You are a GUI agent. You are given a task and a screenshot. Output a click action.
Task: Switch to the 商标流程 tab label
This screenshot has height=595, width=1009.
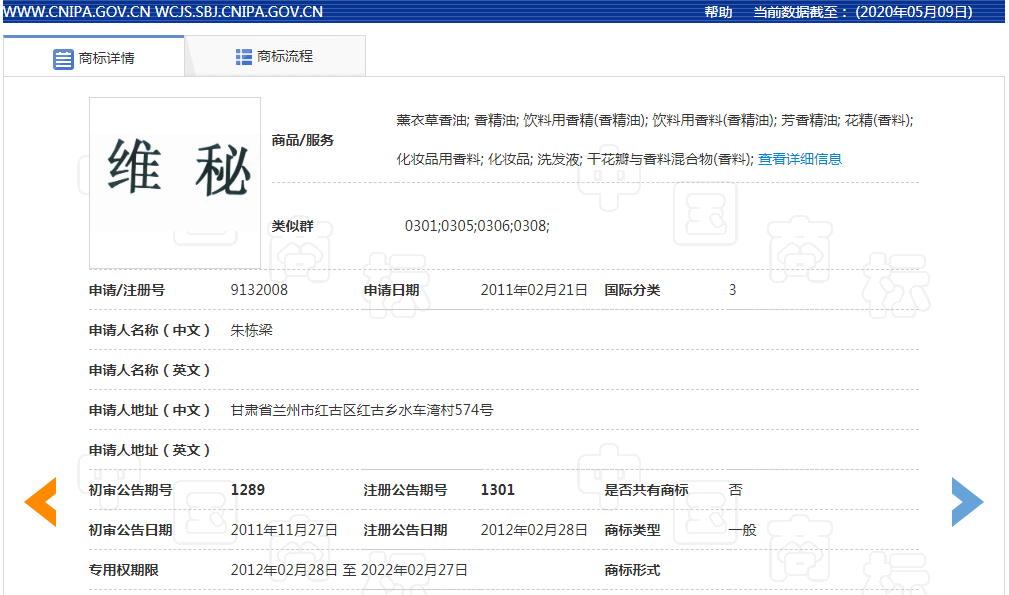(285, 57)
